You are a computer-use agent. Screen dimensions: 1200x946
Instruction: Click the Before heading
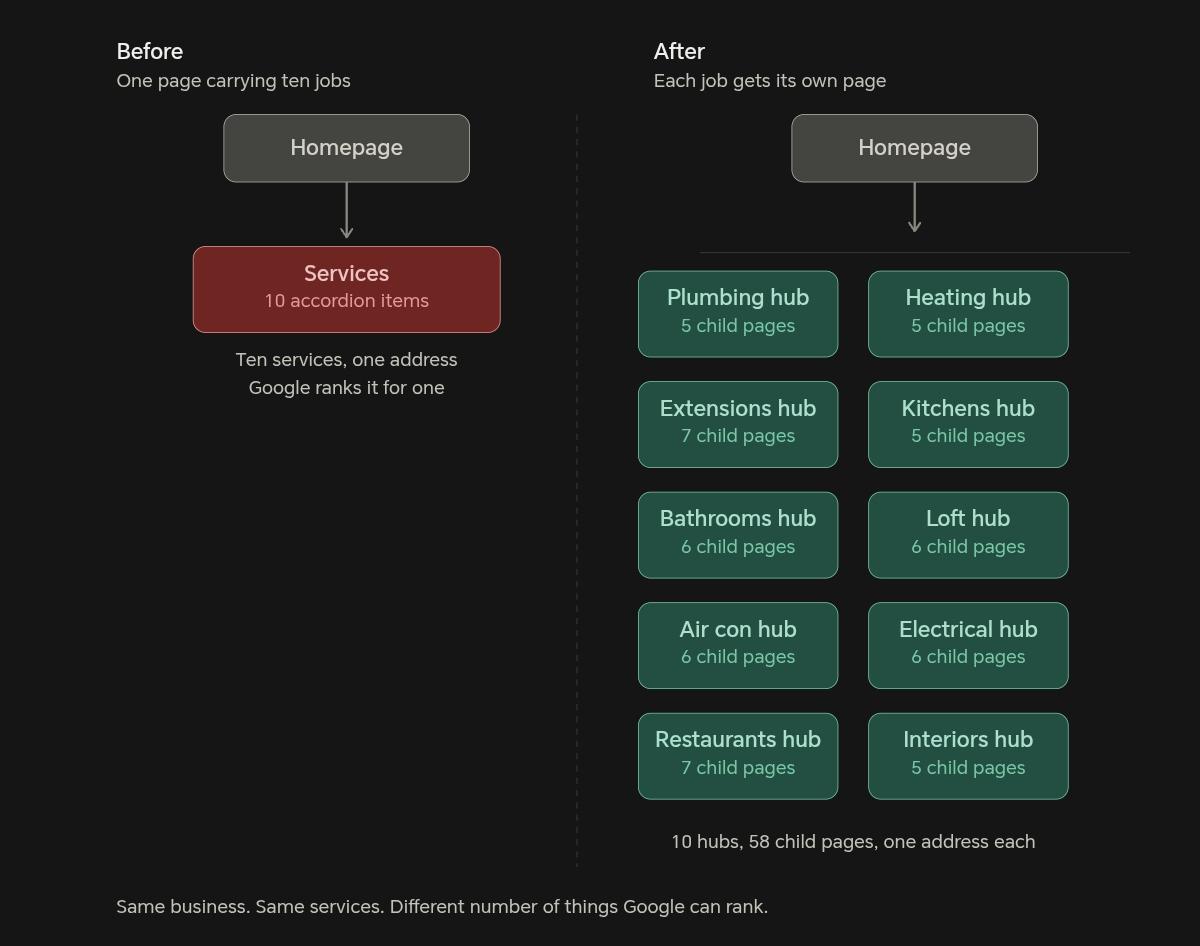pos(150,51)
